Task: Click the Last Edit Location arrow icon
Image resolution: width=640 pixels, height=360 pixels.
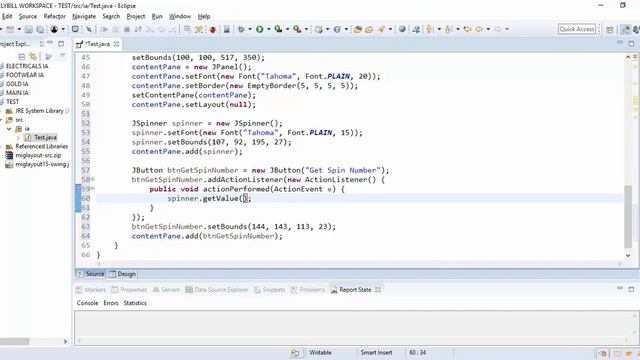Action: [467, 29]
